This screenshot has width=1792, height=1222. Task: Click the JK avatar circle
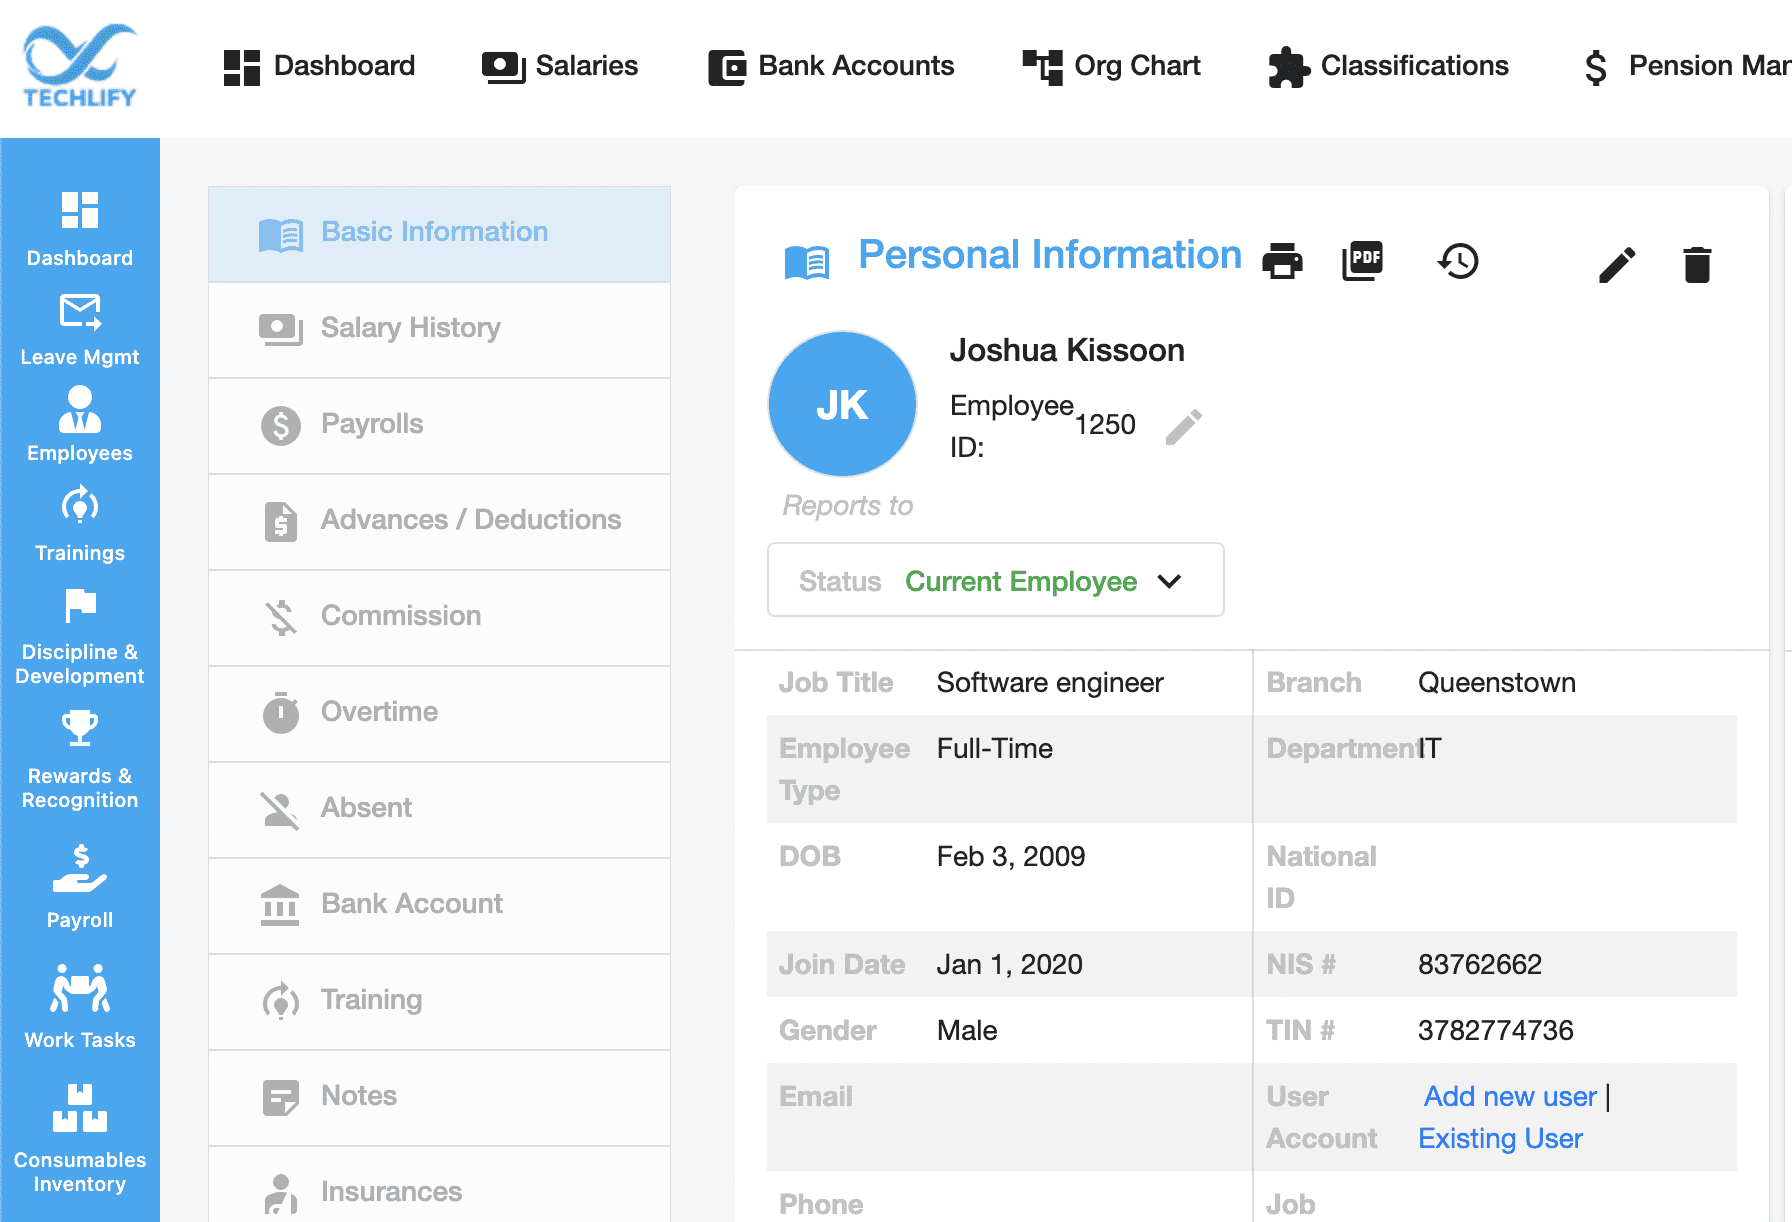tap(842, 403)
